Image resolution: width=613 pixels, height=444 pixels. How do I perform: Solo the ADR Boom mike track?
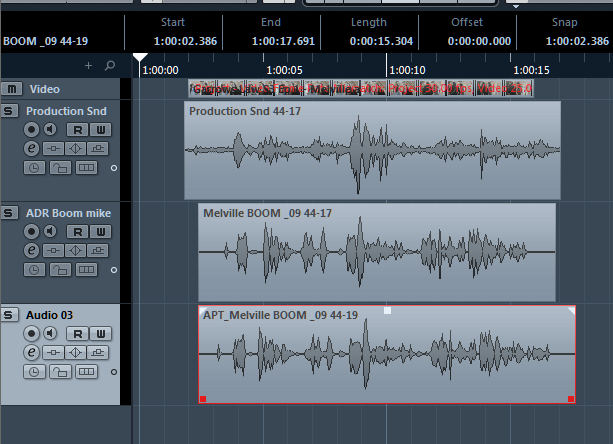pos(9,213)
